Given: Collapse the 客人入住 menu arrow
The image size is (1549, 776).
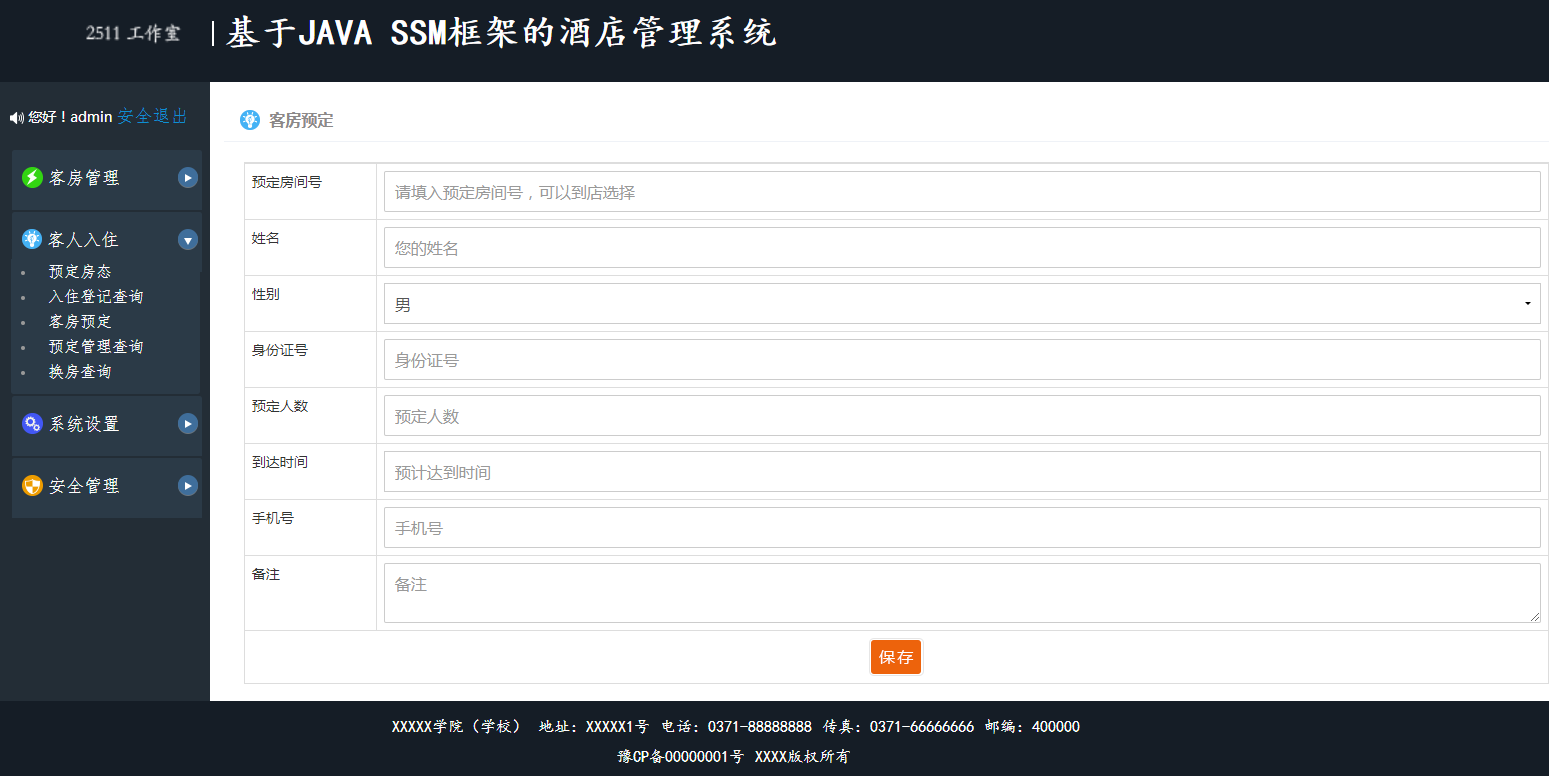Looking at the screenshot, I should pyautogui.click(x=188, y=240).
